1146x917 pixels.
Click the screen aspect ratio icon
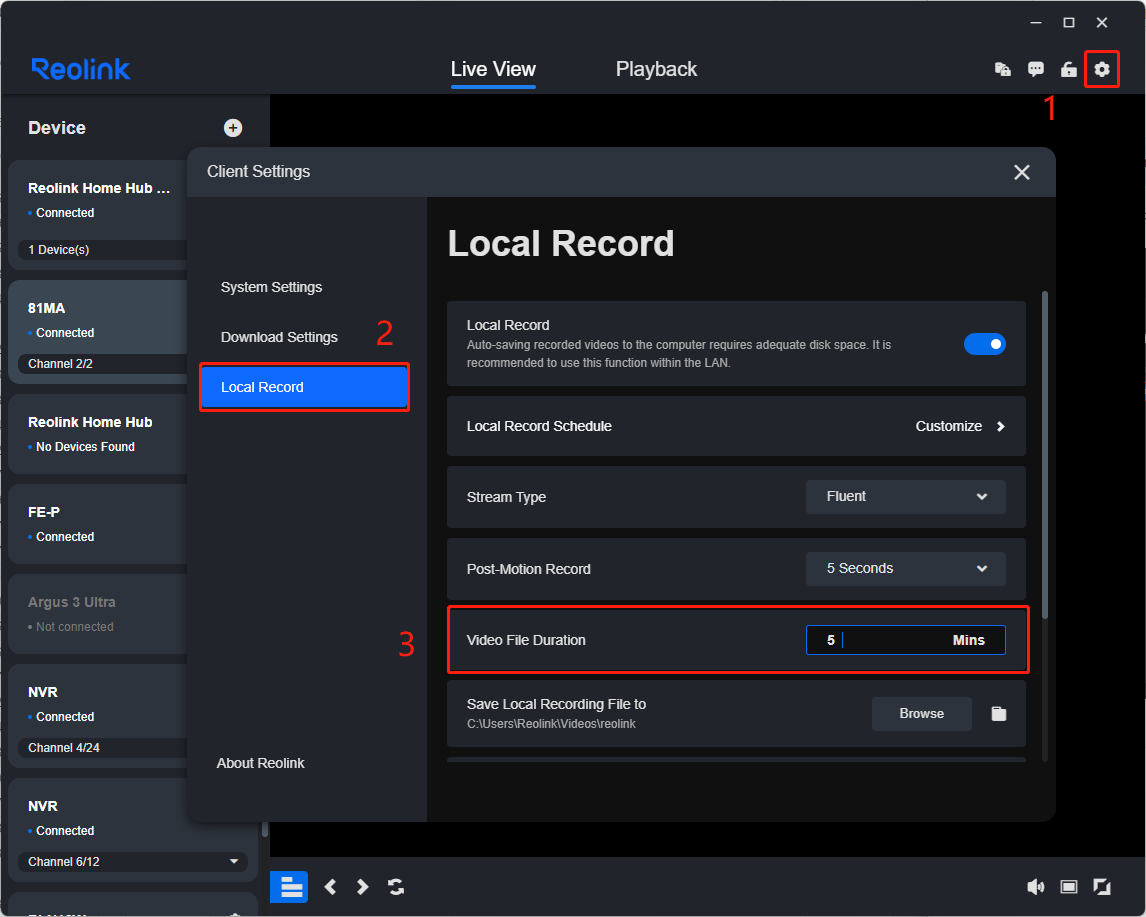[x=1069, y=887]
